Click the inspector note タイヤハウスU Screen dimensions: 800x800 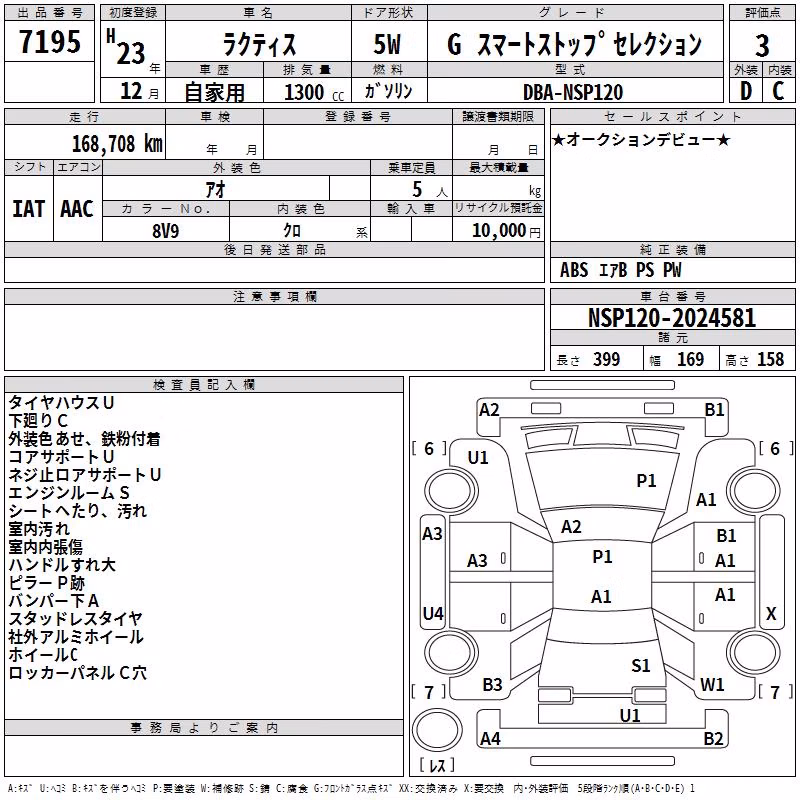pos(61,403)
